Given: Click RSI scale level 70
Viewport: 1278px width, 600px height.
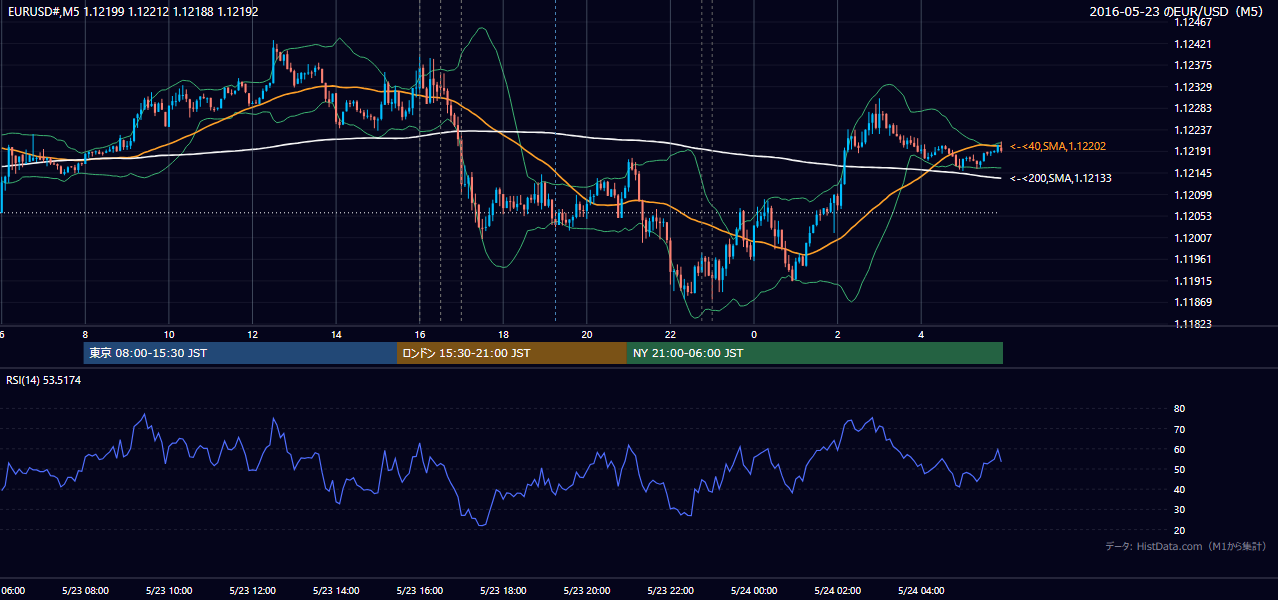Looking at the screenshot, I should (x=1179, y=429).
